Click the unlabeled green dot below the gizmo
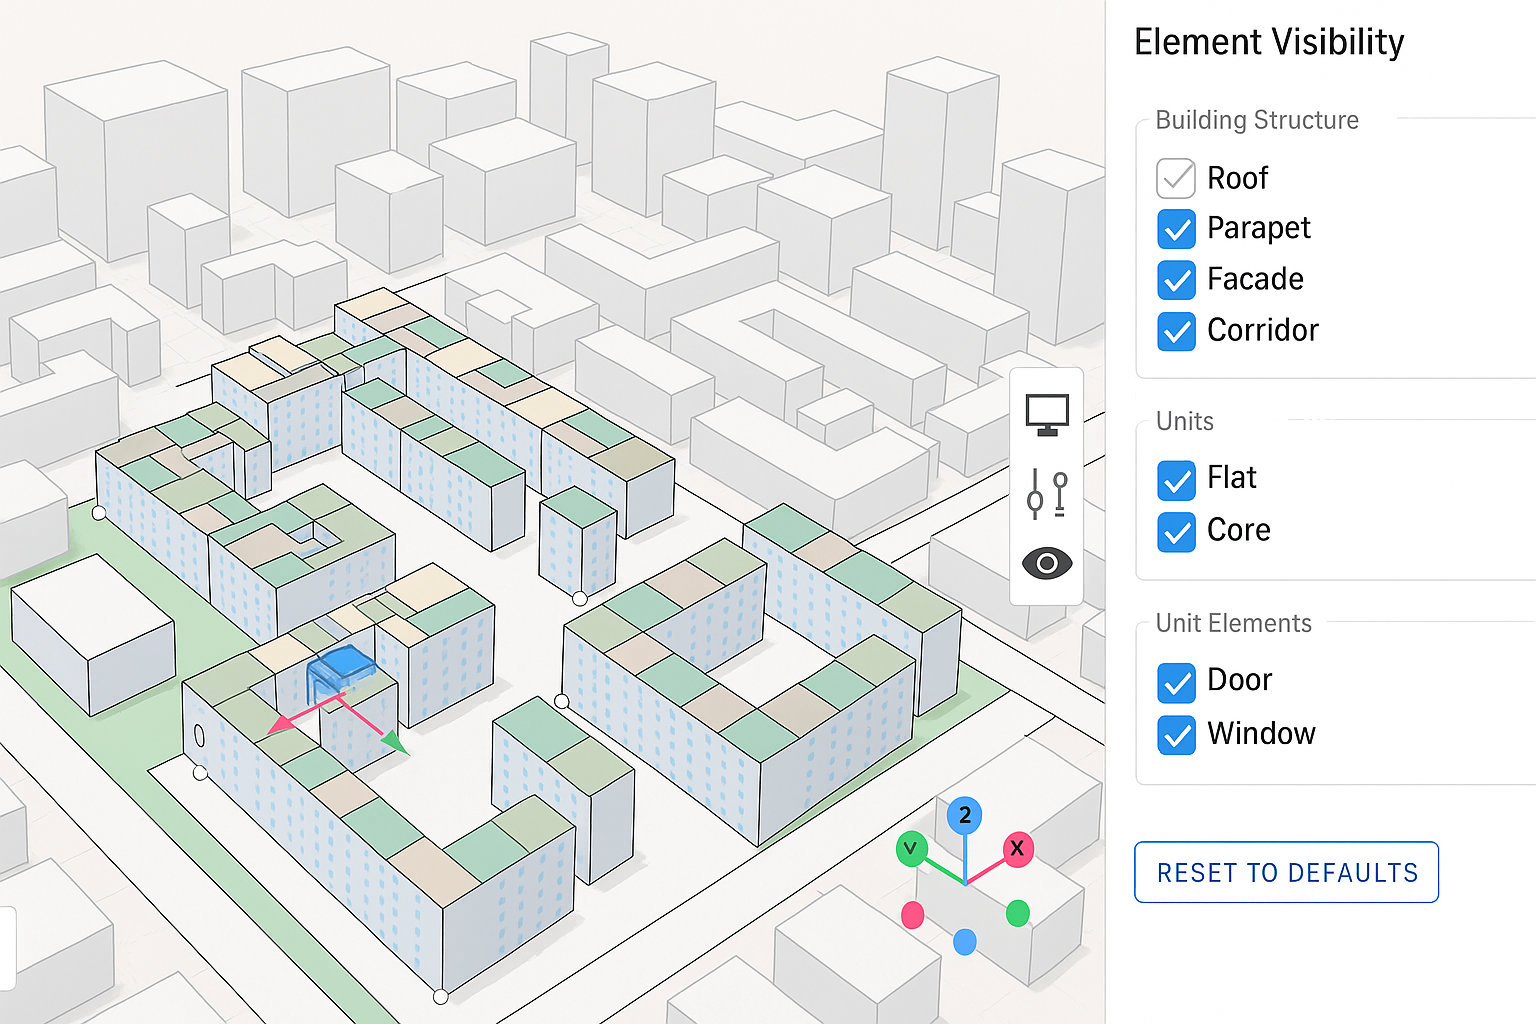The width and height of the screenshot is (1536, 1024). pyautogui.click(x=1018, y=913)
